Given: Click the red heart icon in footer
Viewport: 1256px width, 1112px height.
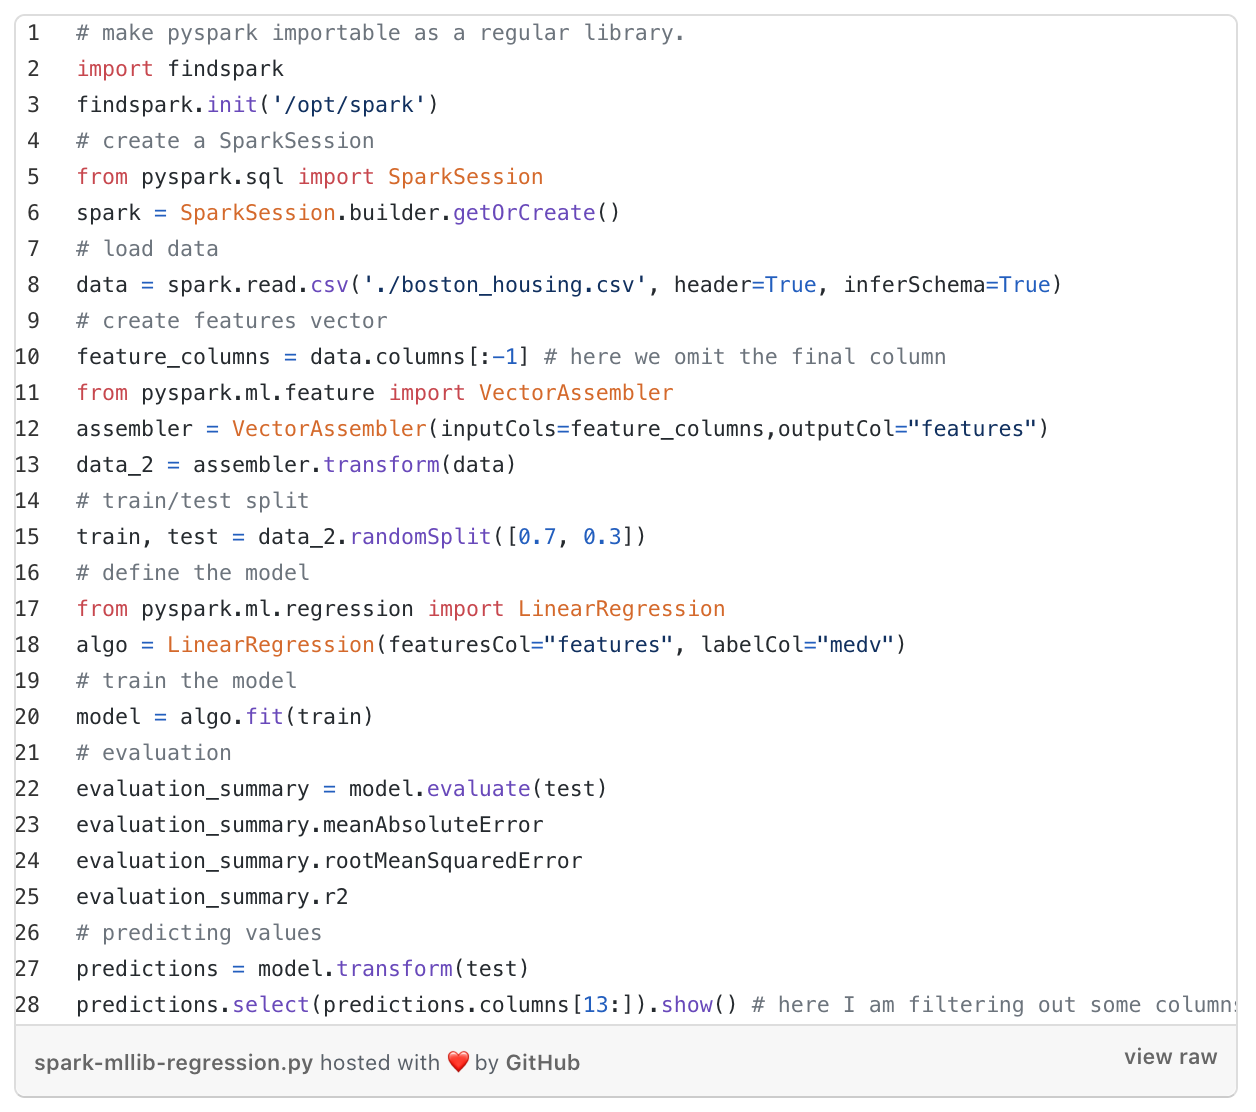Looking at the screenshot, I should (x=458, y=1062).
